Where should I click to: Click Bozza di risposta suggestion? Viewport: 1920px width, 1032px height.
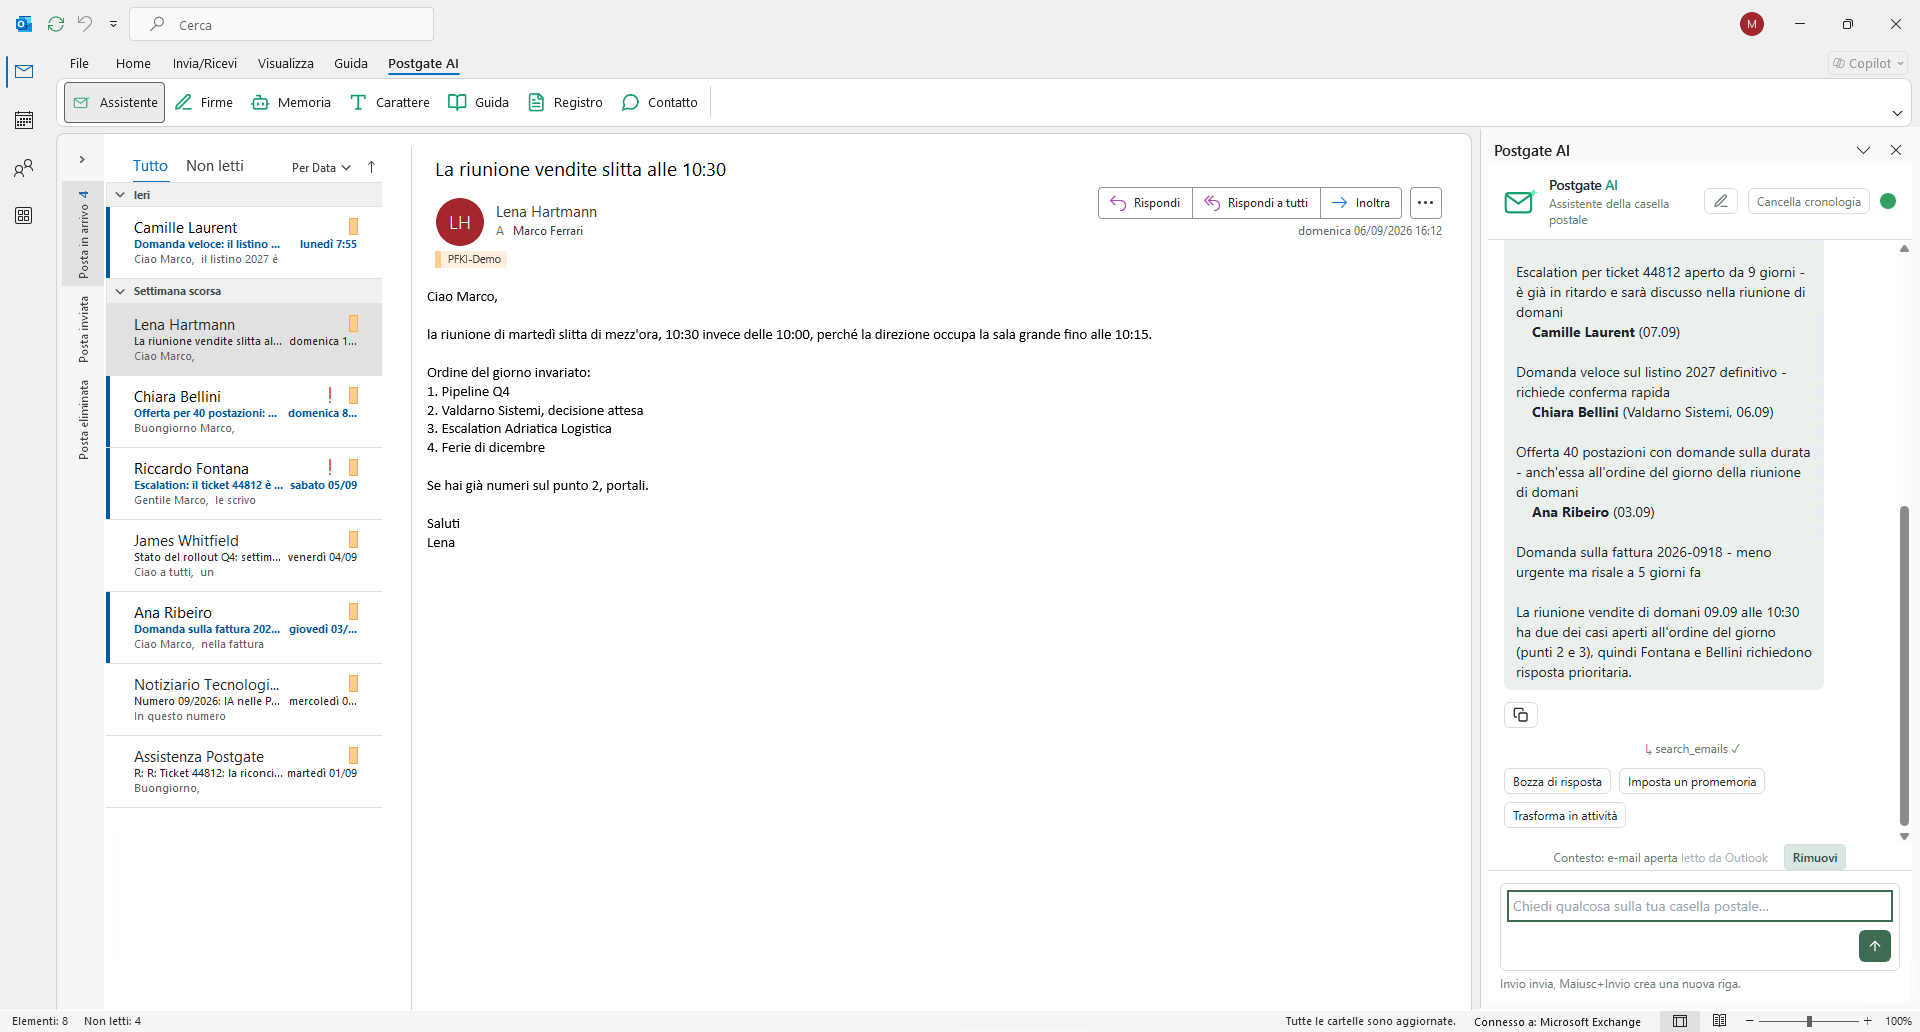pyautogui.click(x=1557, y=782)
